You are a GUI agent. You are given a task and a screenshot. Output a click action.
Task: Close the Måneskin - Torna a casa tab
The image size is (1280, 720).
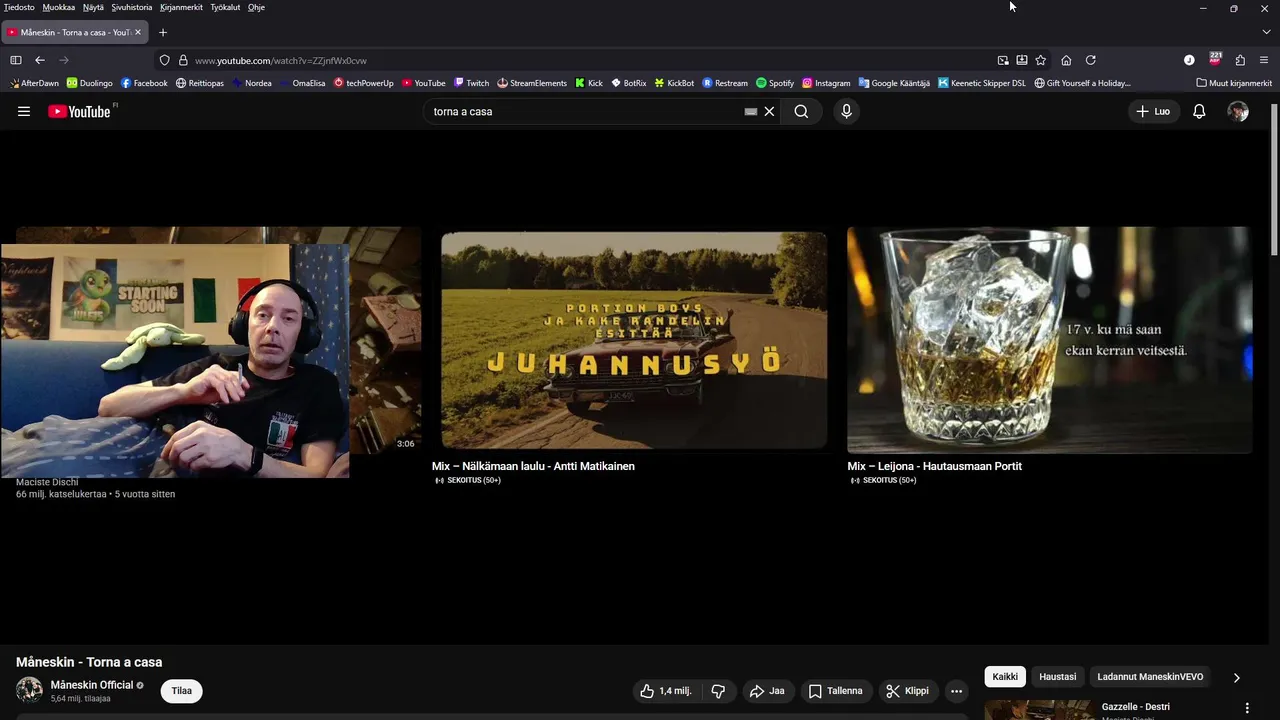tap(138, 32)
